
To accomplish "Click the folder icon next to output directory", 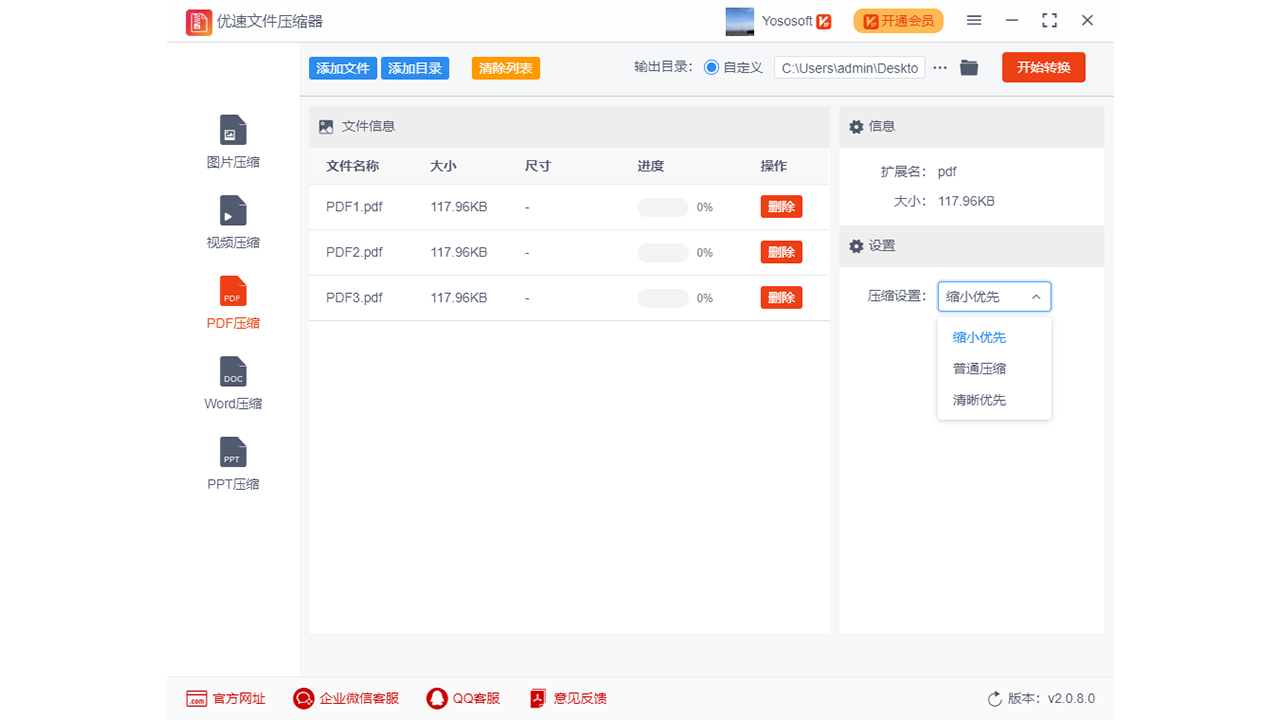I will tap(968, 68).
